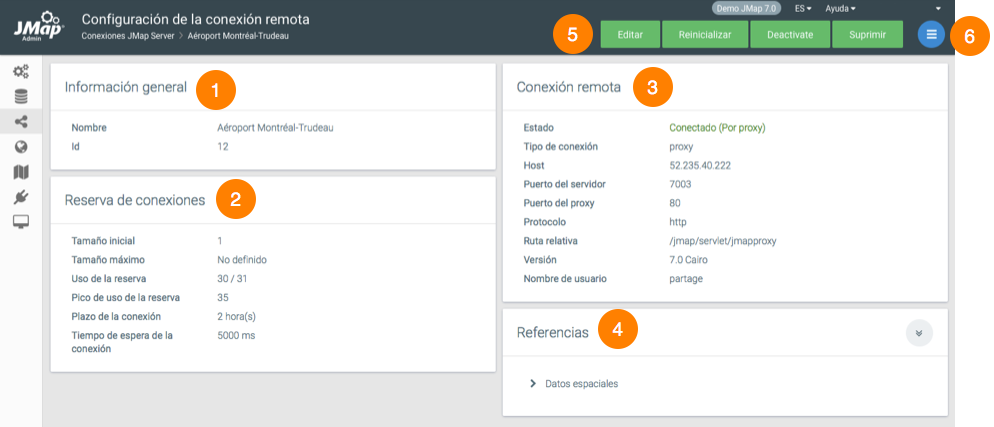This screenshot has width=994, height=427.
Task: Open the database stack sidebar icon
Action: (20, 97)
